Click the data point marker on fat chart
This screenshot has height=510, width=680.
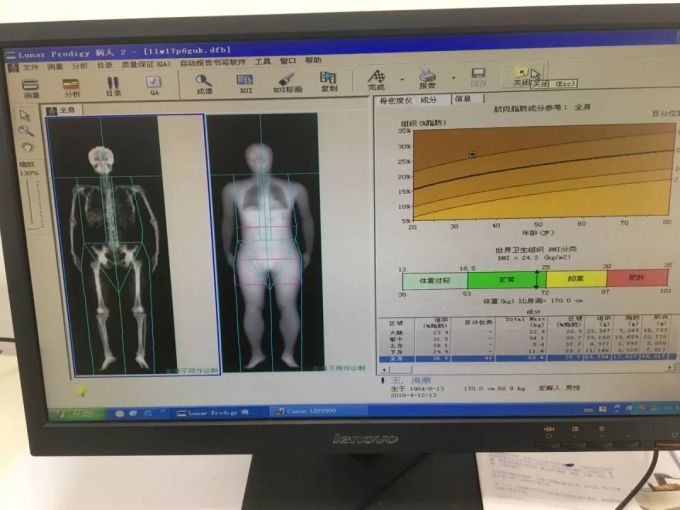(473, 154)
